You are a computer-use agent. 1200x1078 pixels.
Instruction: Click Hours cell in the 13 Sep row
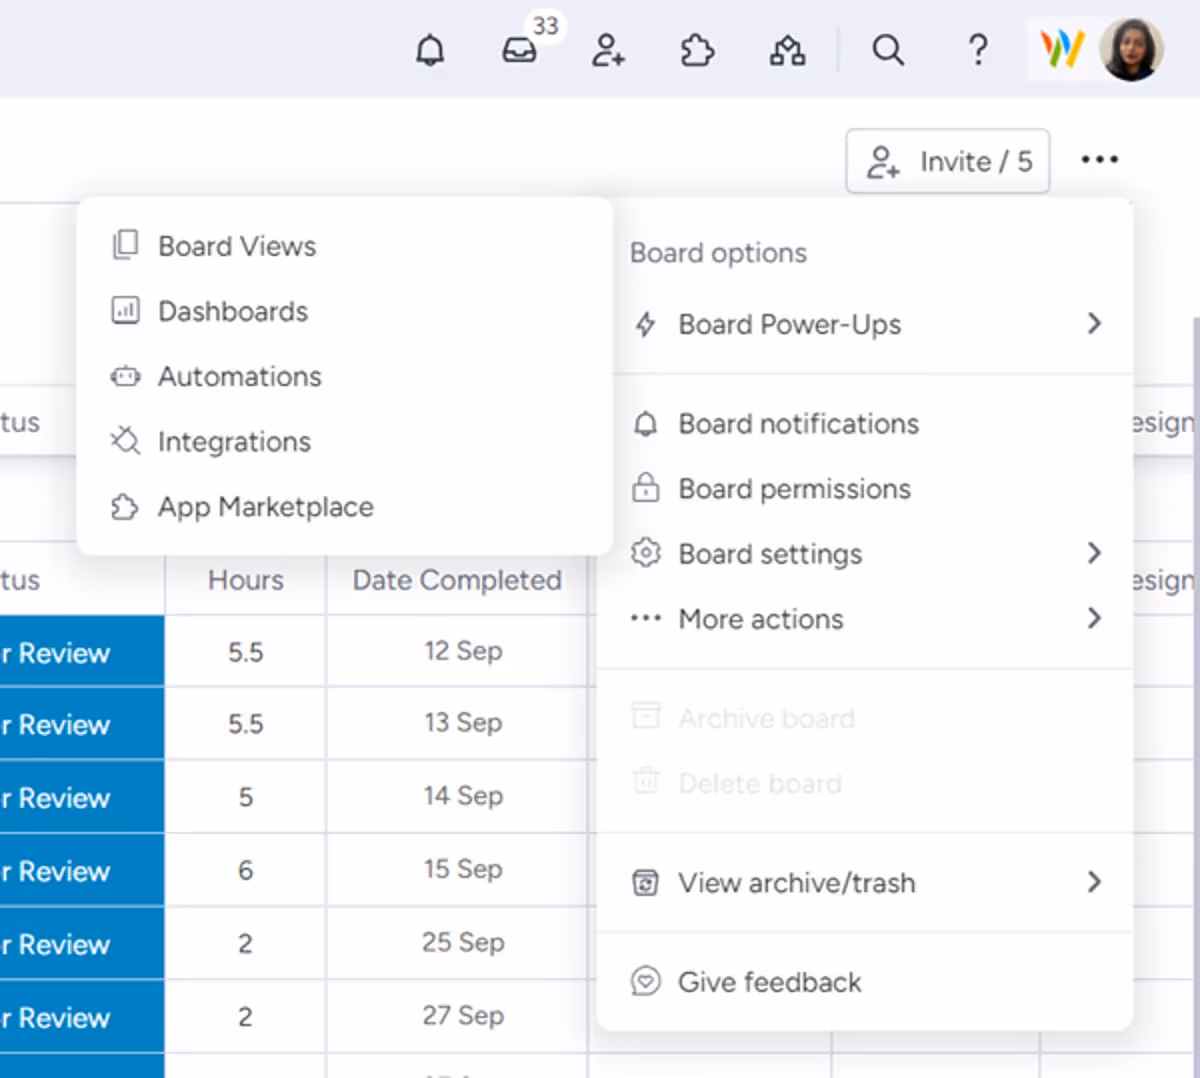click(x=245, y=724)
